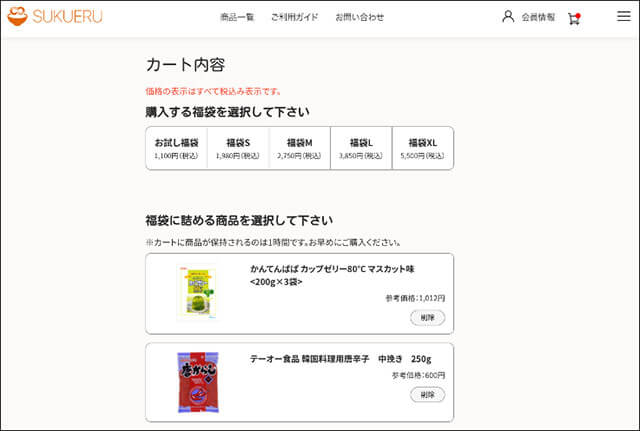Open the お問い合わせ contact page

pos(359,17)
